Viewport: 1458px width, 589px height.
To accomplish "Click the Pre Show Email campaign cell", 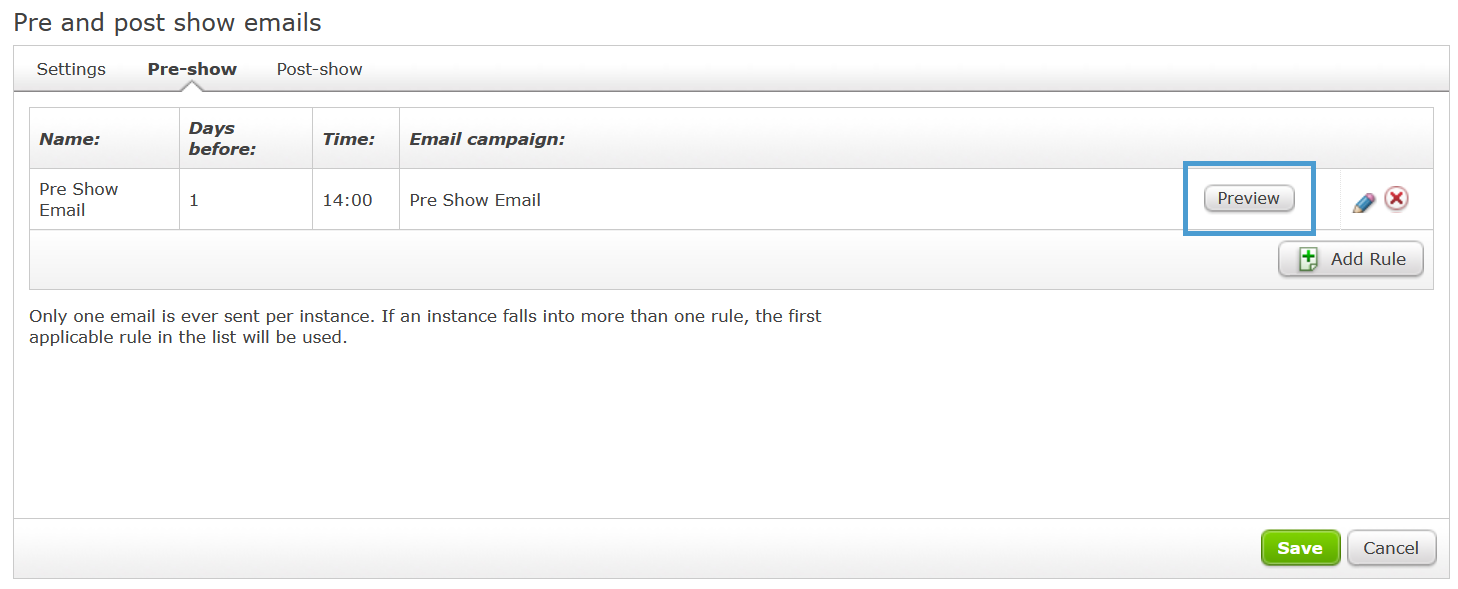I will (x=475, y=200).
